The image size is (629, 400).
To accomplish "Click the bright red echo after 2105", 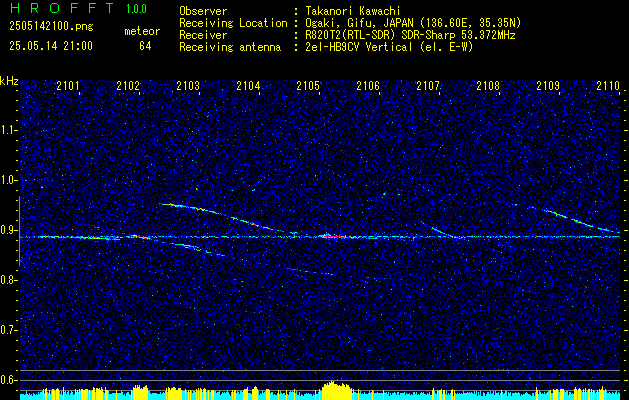I will [x=336, y=236].
